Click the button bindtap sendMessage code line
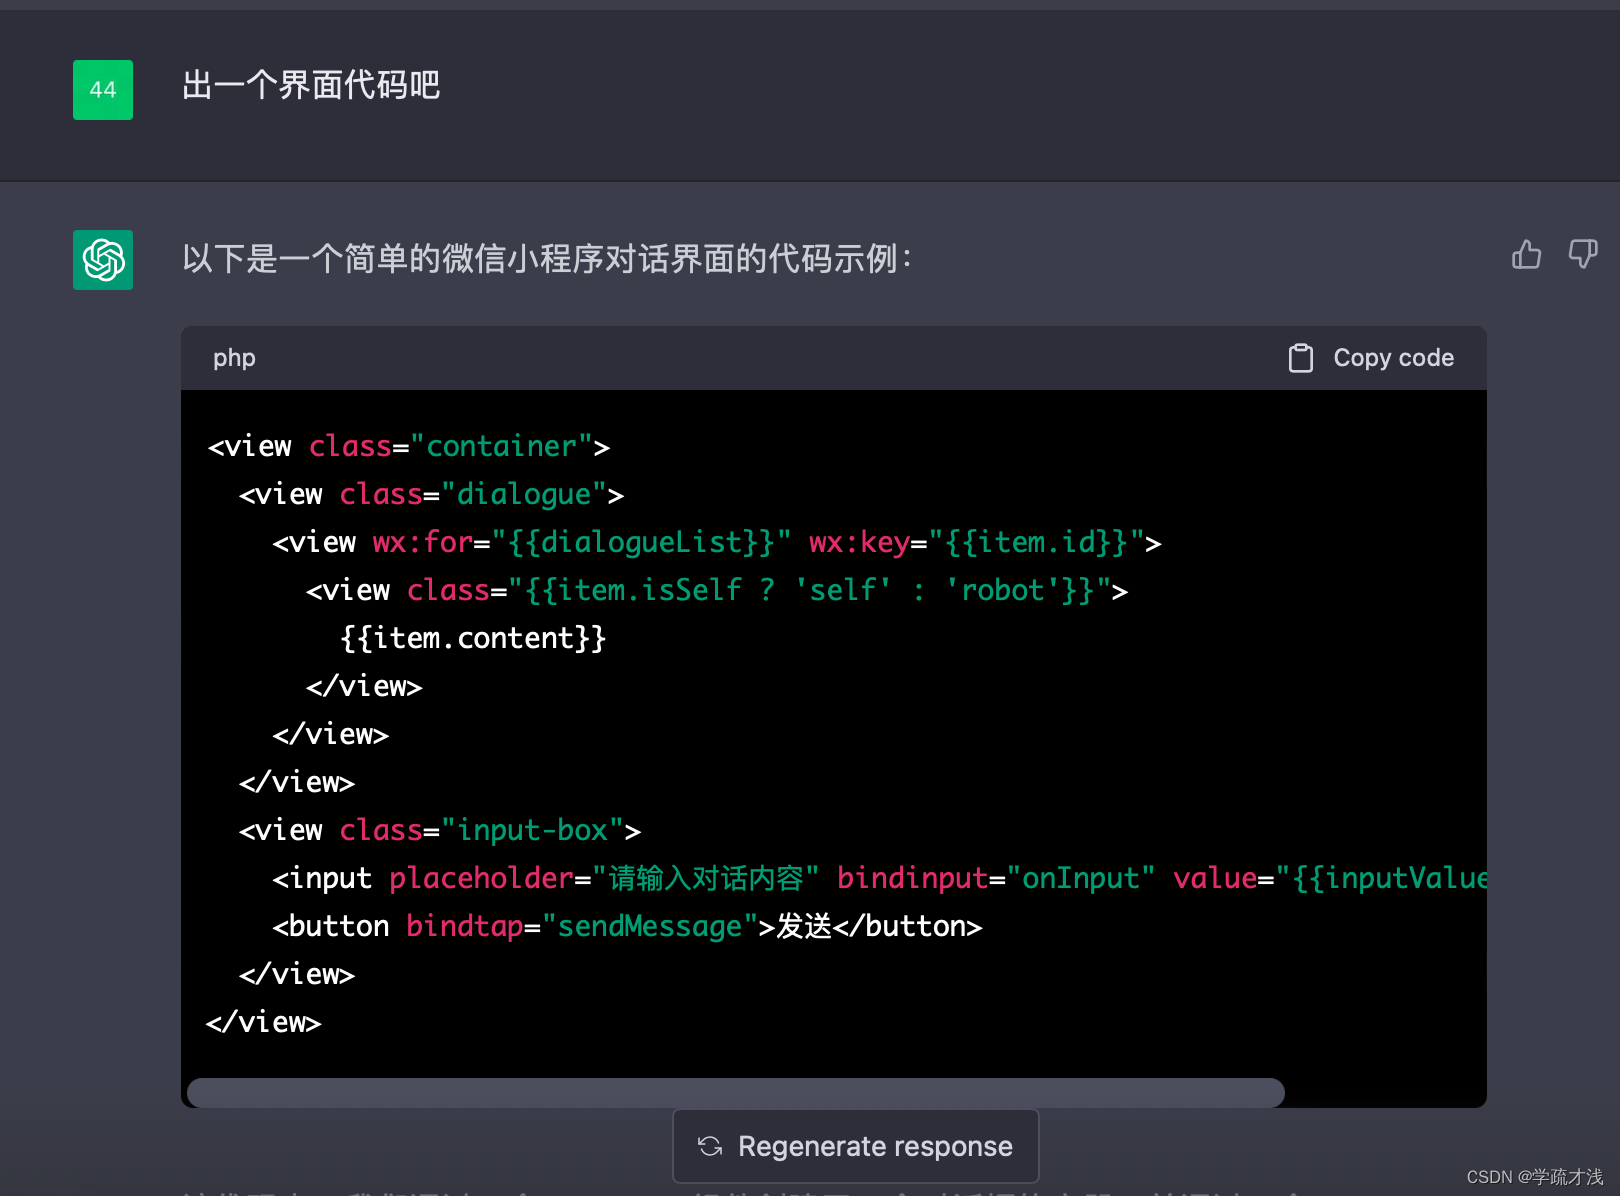This screenshot has width=1620, height=1196. [x=627, y=926]
